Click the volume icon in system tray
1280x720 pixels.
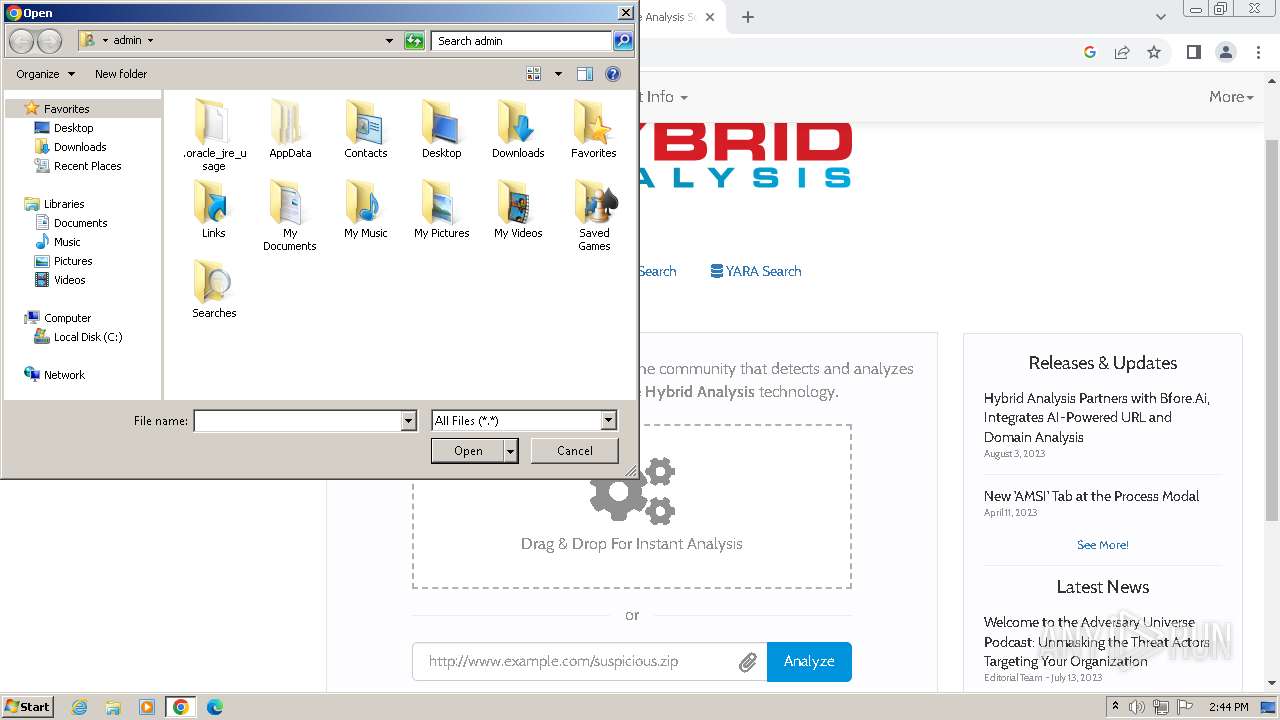click(1137, 707)
